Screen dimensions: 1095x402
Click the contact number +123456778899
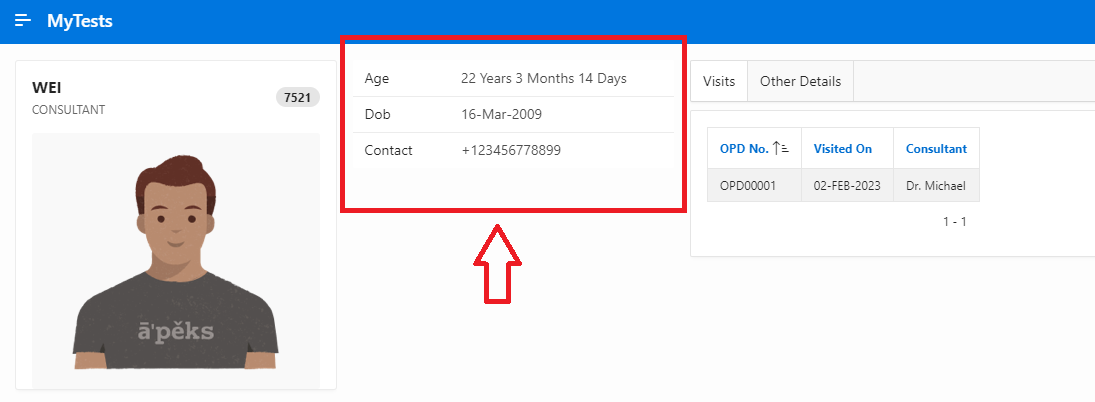(x=511, y=150)
